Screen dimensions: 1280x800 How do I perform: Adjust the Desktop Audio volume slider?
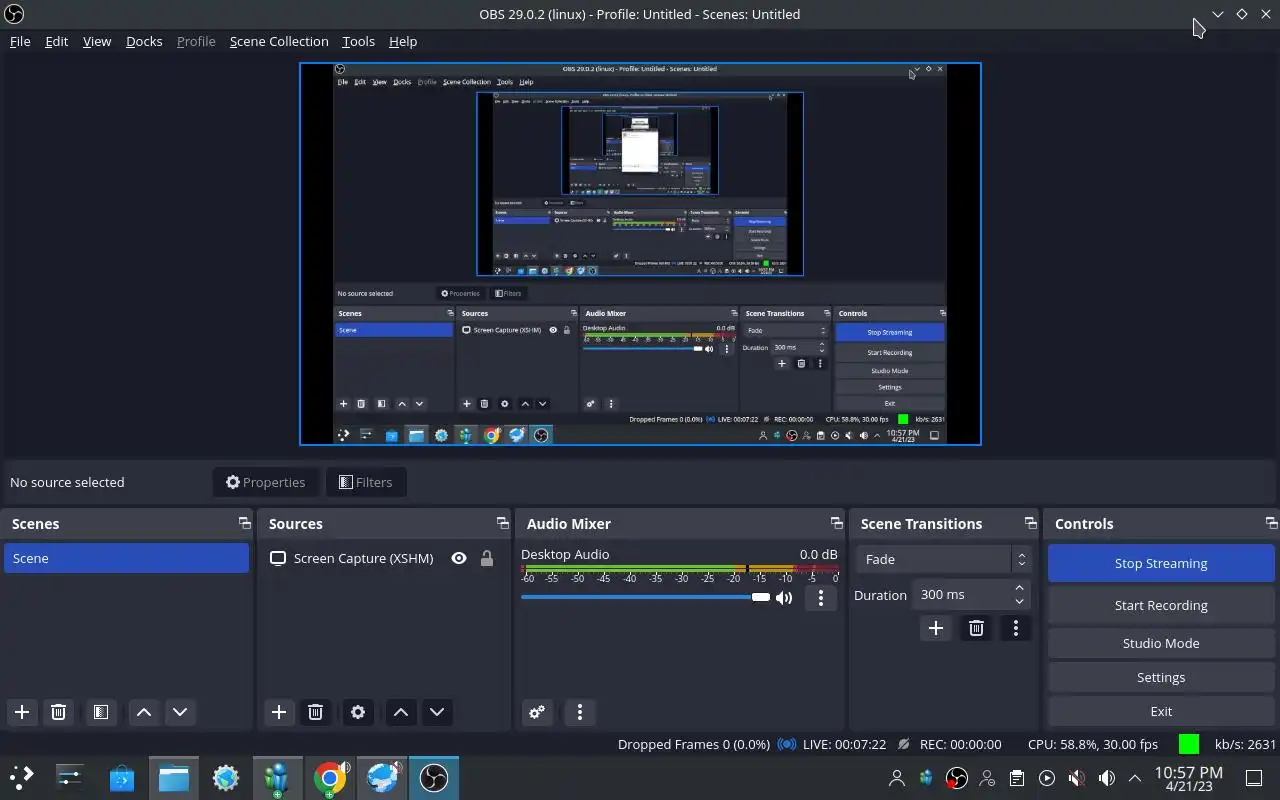pyautogui.click(x=645, y=597)
